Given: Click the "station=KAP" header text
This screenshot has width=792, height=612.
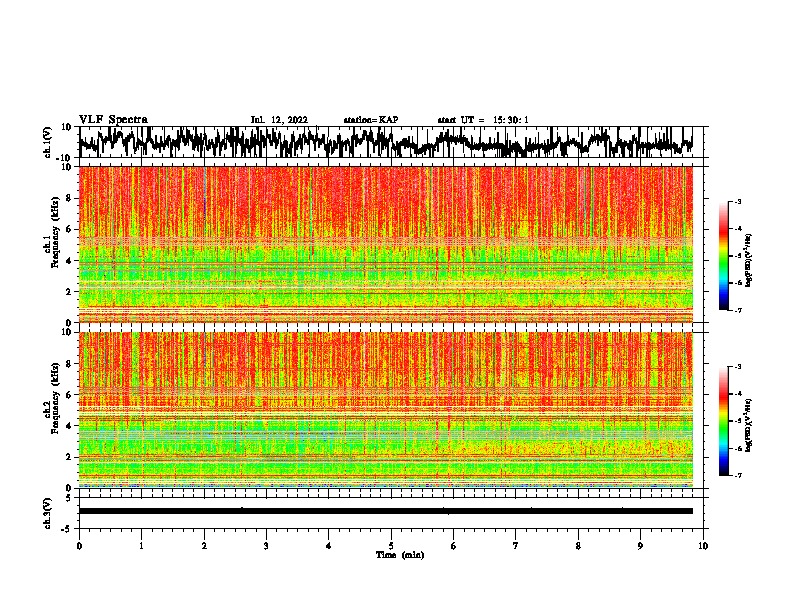Looking at the screenshot, I should (371, 120).
